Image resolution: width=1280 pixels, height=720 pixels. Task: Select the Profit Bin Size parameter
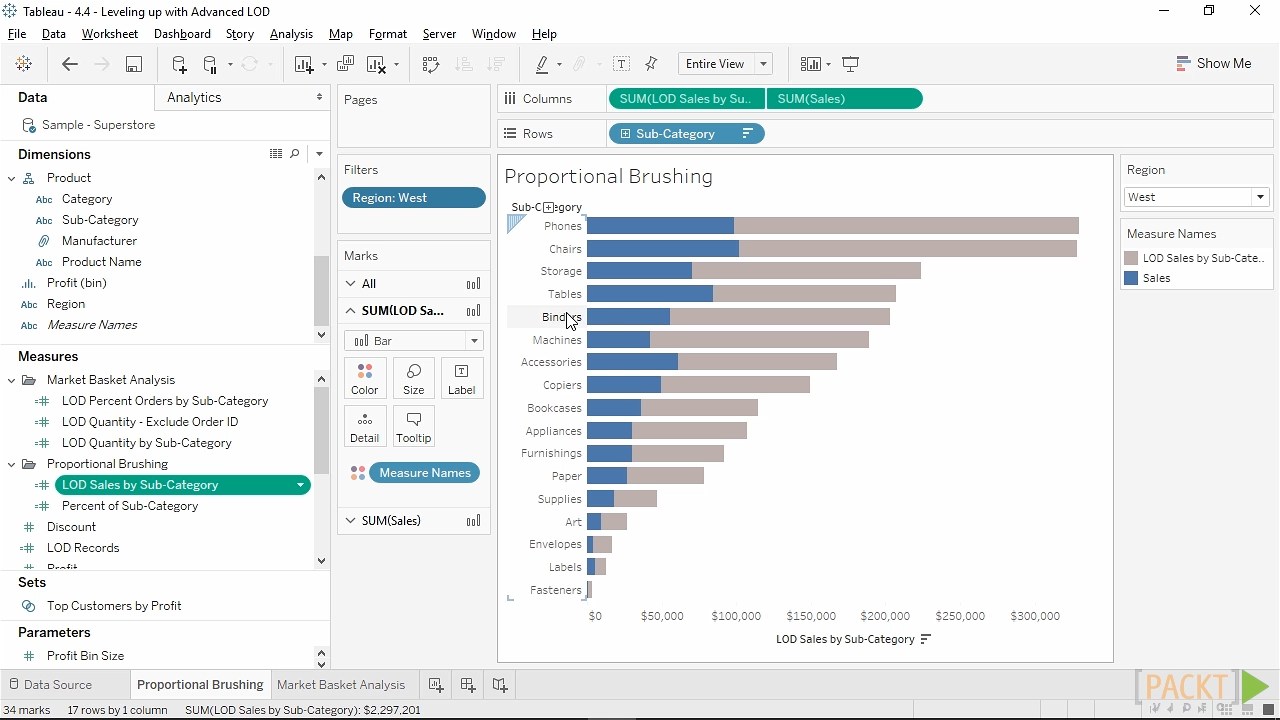(85, 656)
